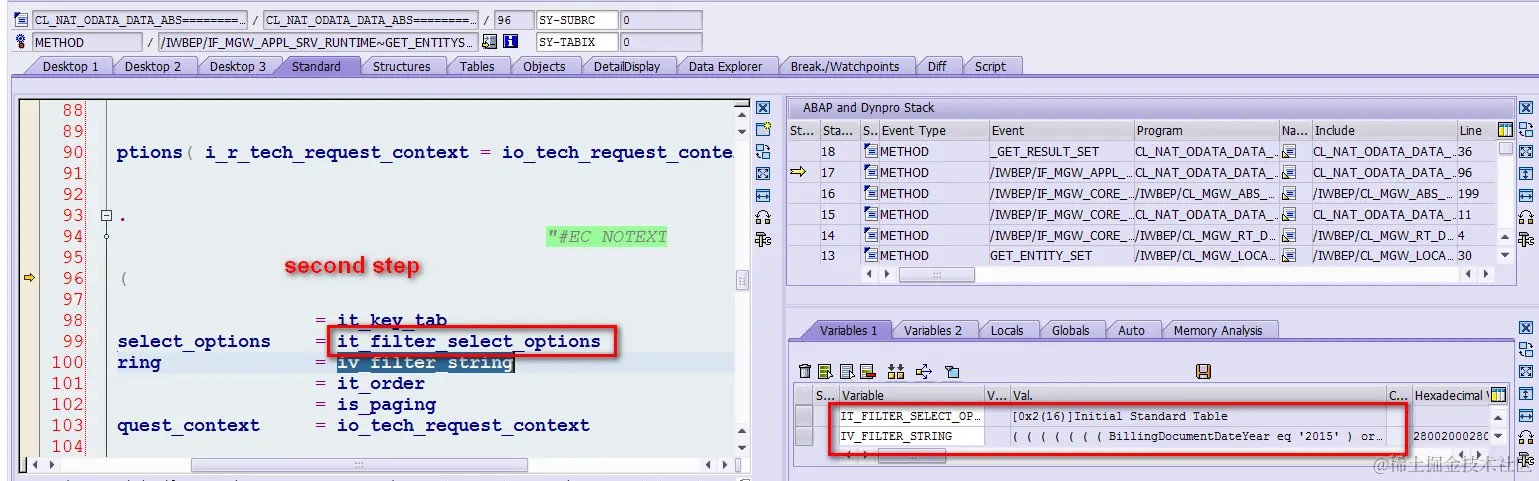
Task: Switch to Globals tab
Action: coord(1070,330)
